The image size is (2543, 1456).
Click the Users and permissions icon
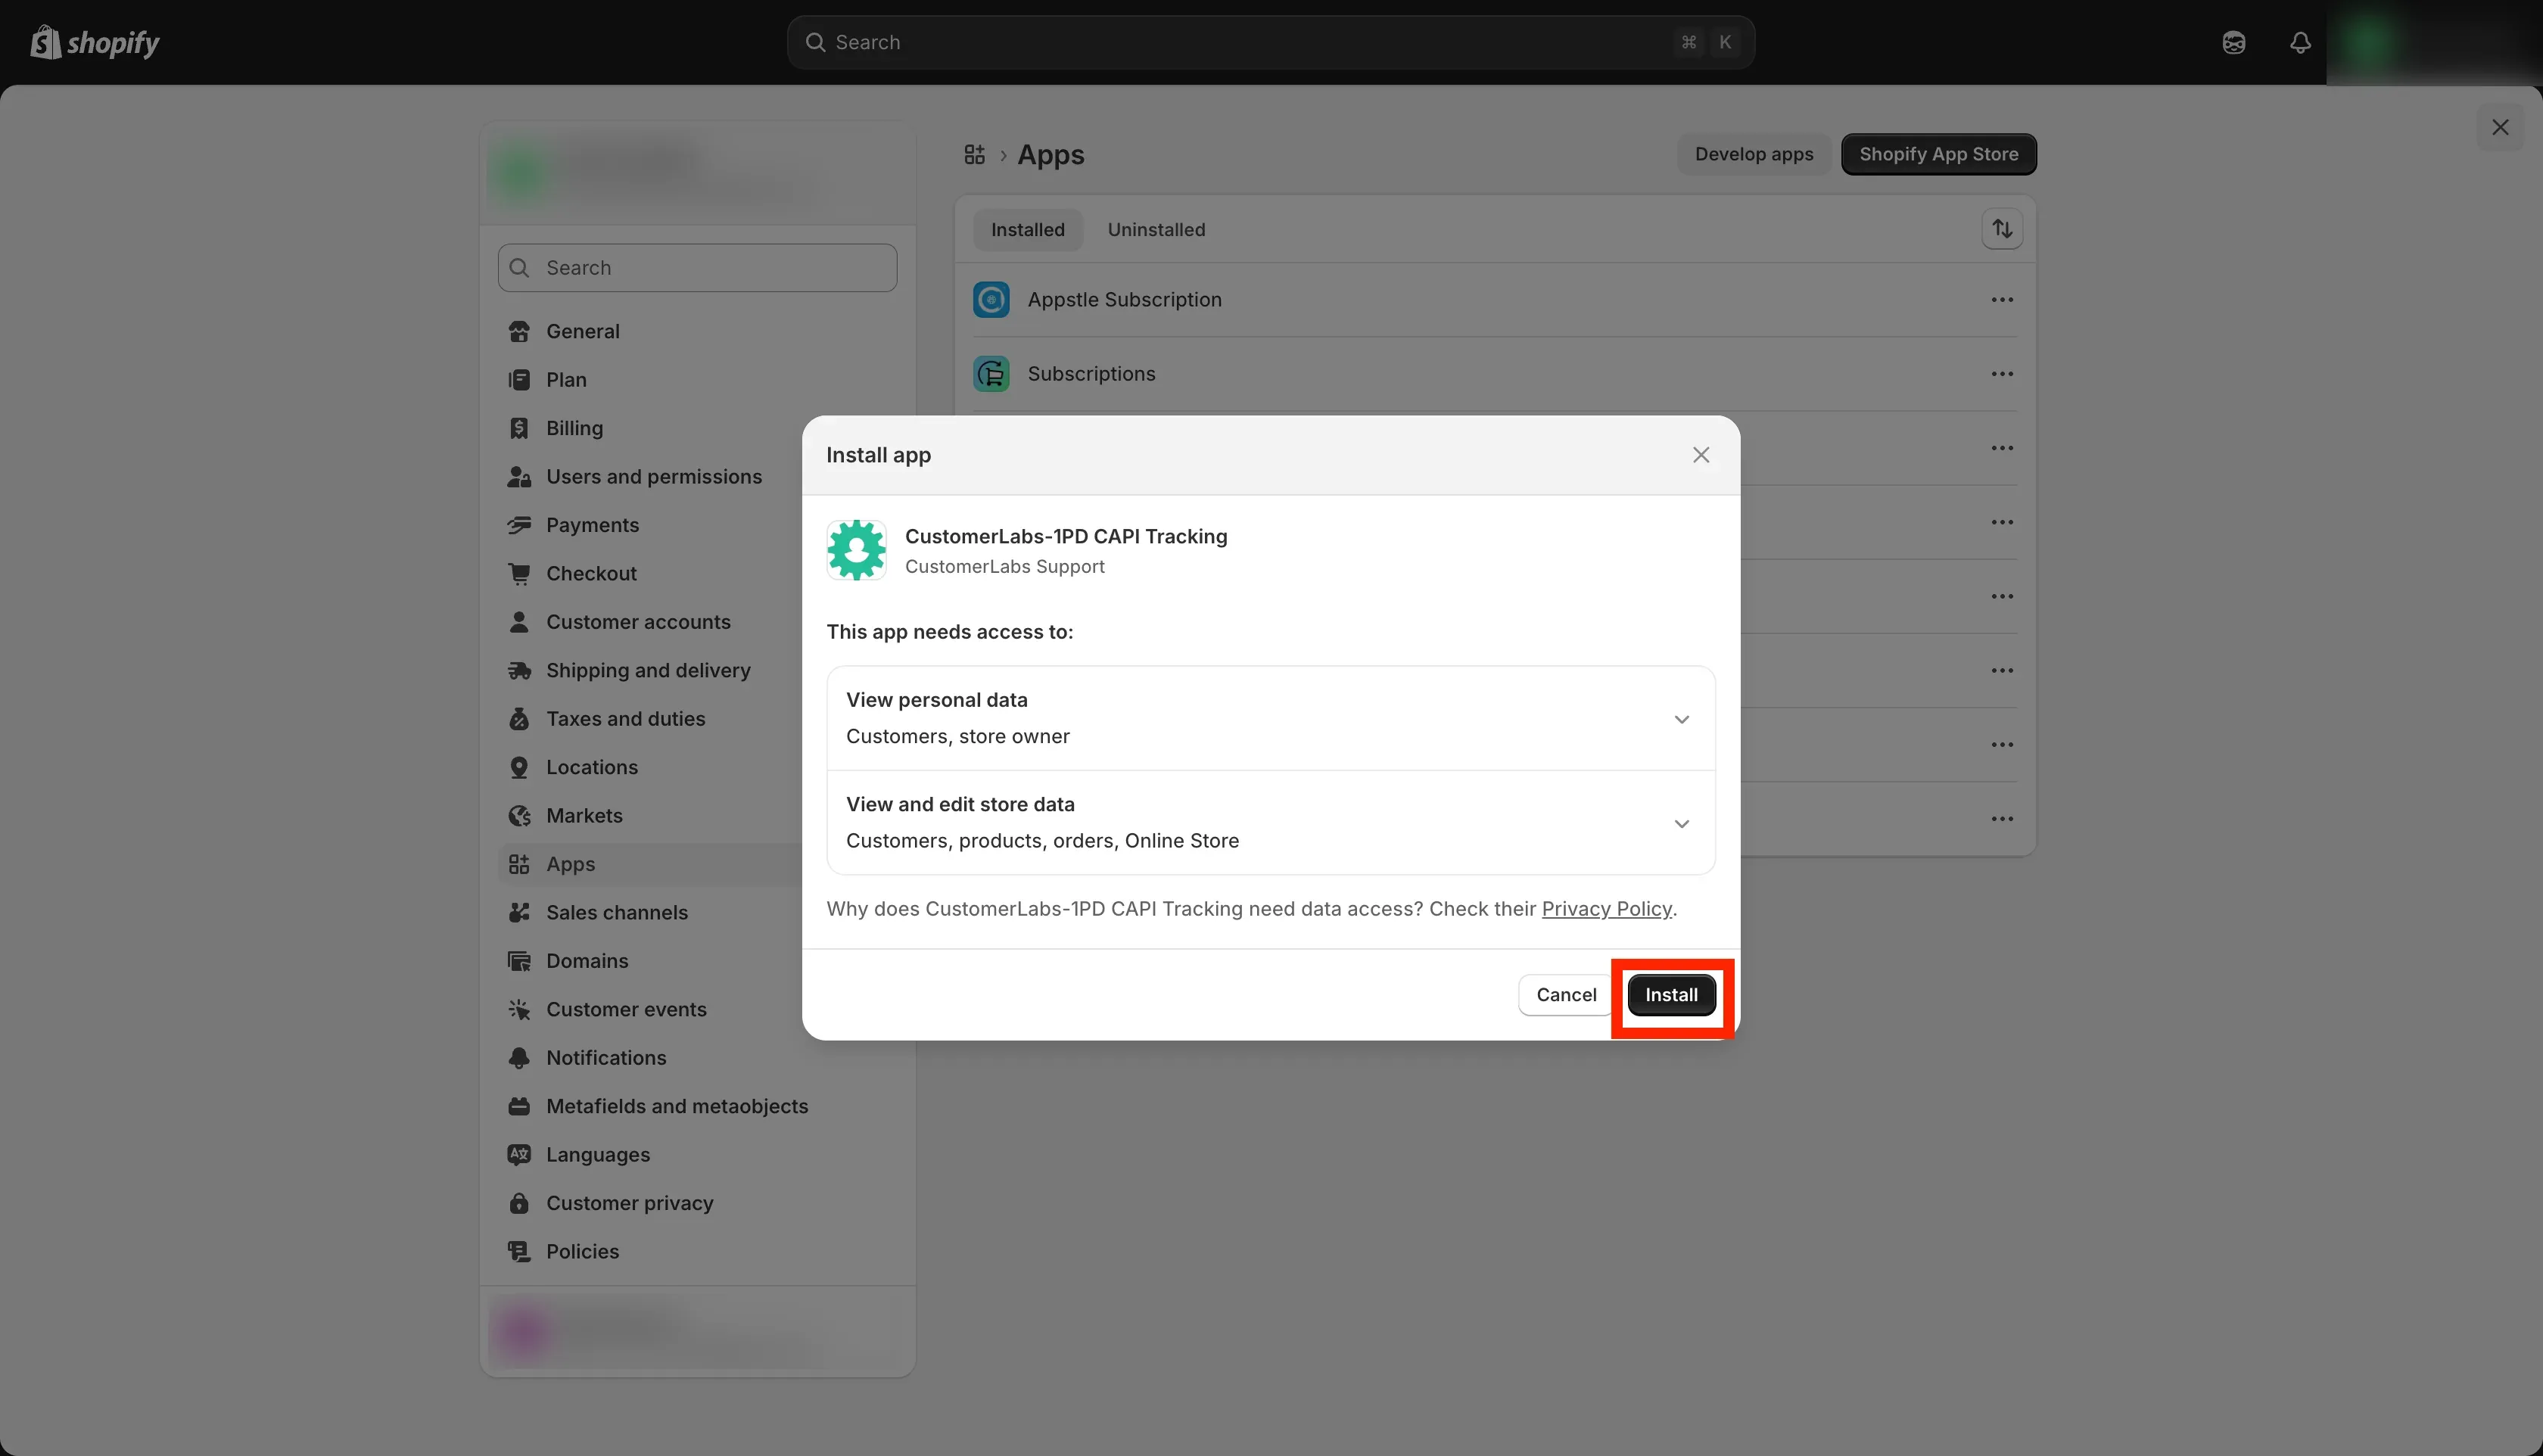coord(519,477)
